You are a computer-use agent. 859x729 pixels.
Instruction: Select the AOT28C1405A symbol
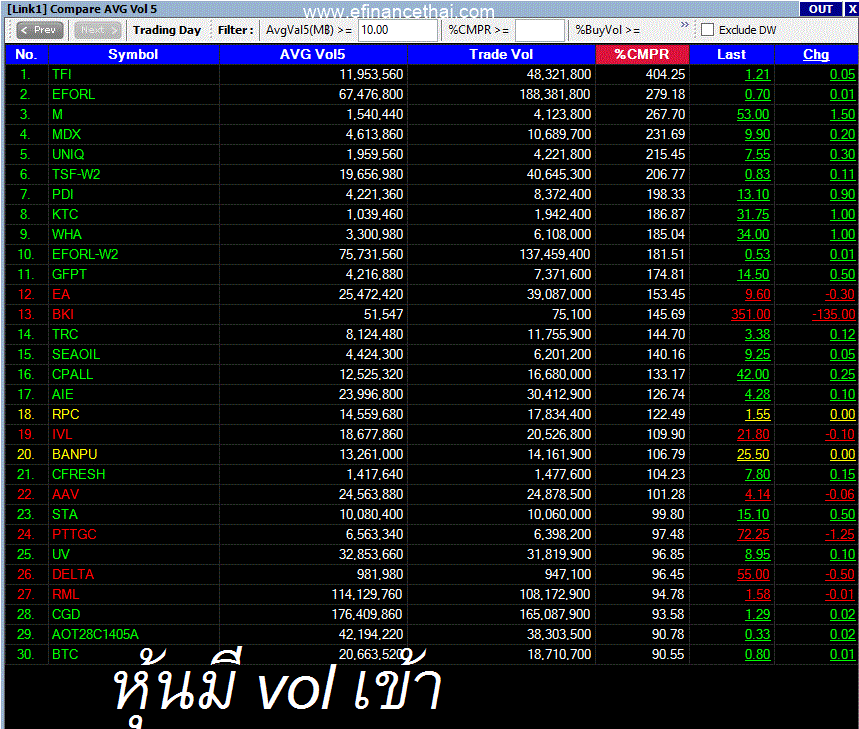(95, 634)
